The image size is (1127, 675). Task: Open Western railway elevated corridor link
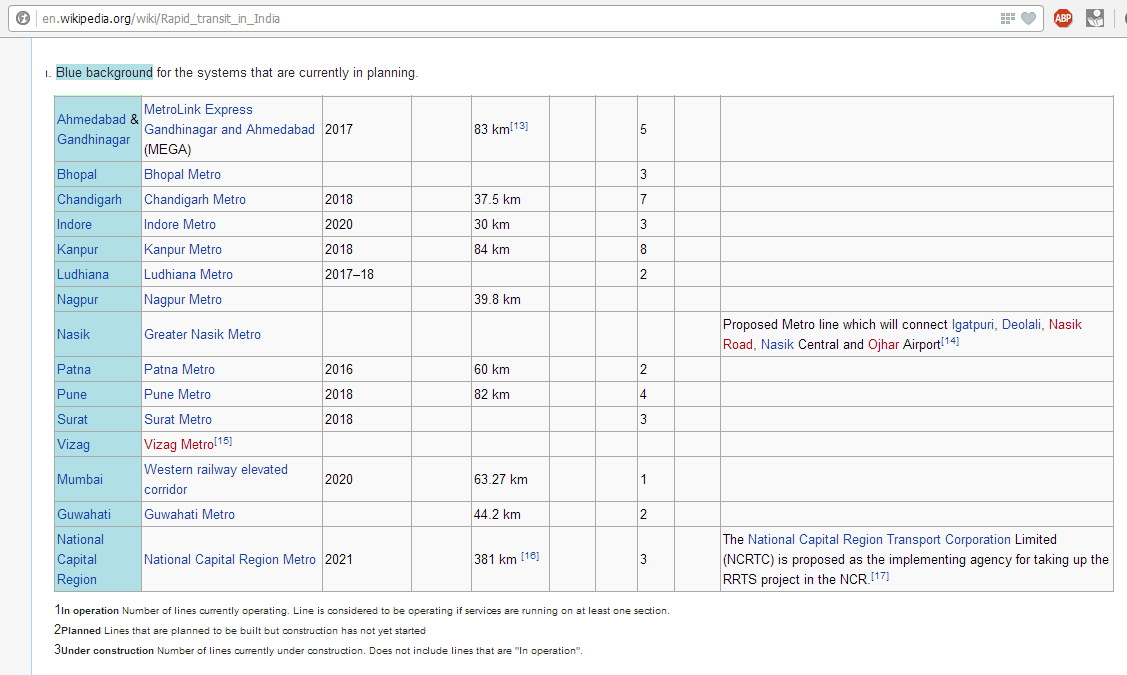pyautogui.click(x=216, y=479)
